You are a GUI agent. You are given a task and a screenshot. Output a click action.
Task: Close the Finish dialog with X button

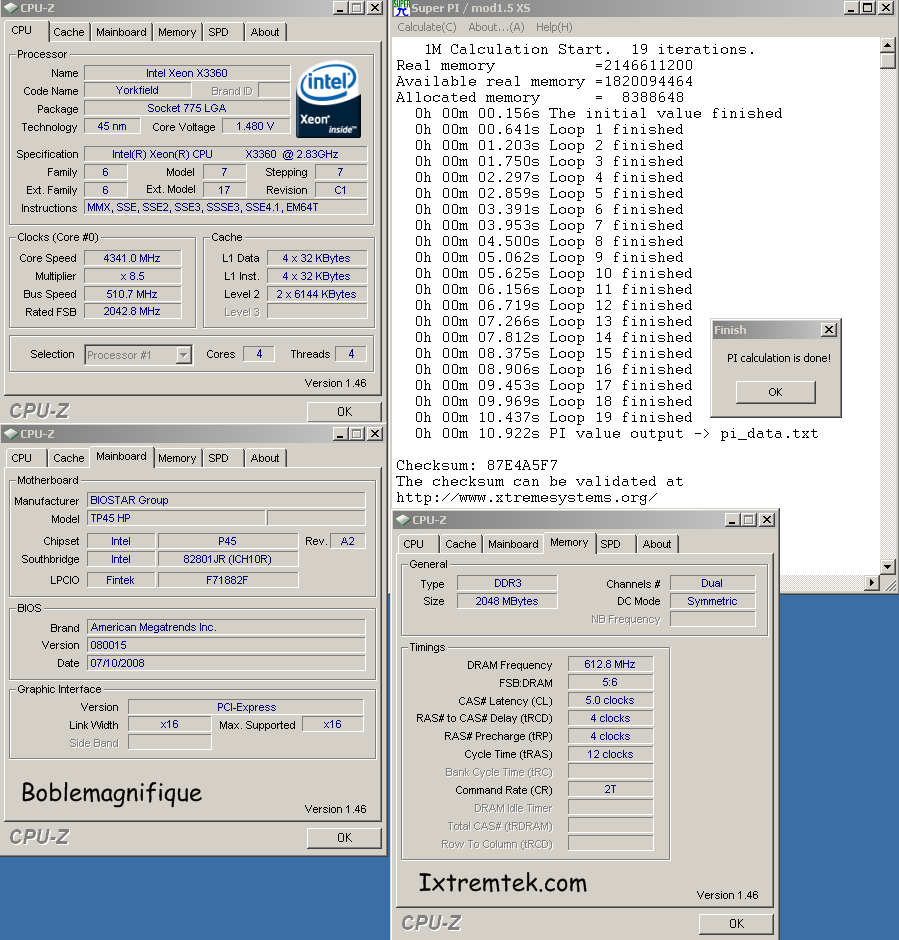829,330
